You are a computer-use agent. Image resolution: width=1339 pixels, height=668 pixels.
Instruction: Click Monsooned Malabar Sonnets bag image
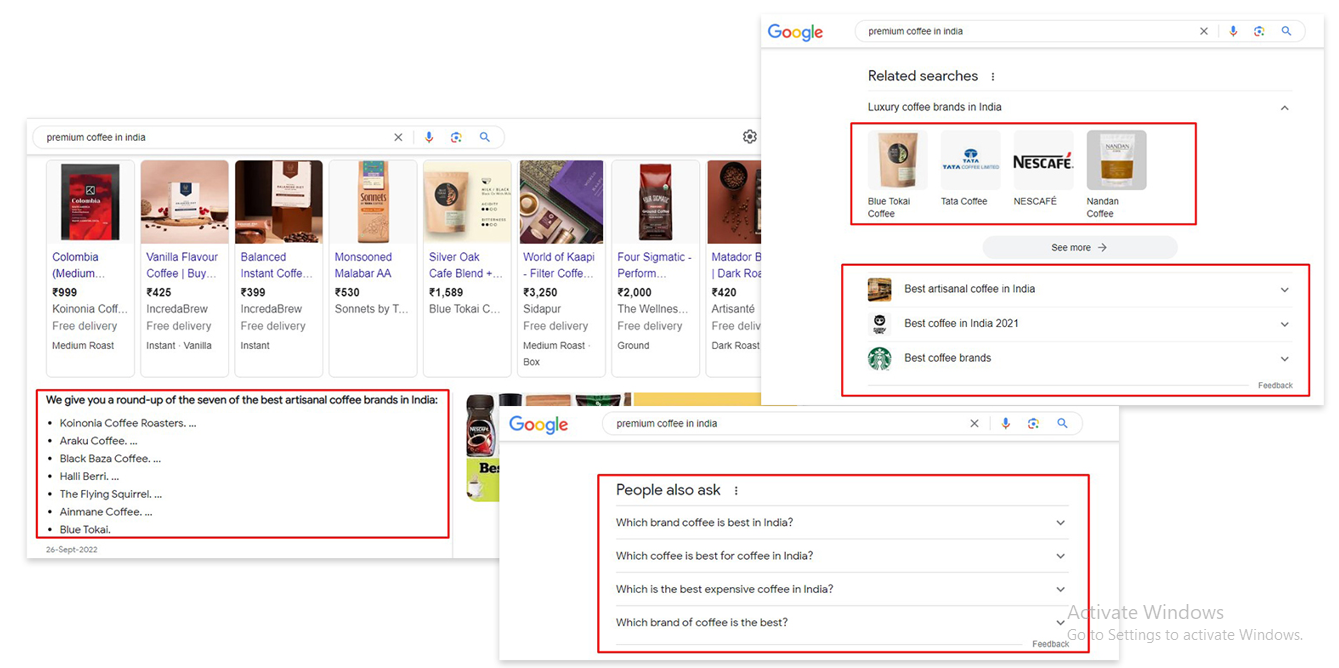[372, 202]
